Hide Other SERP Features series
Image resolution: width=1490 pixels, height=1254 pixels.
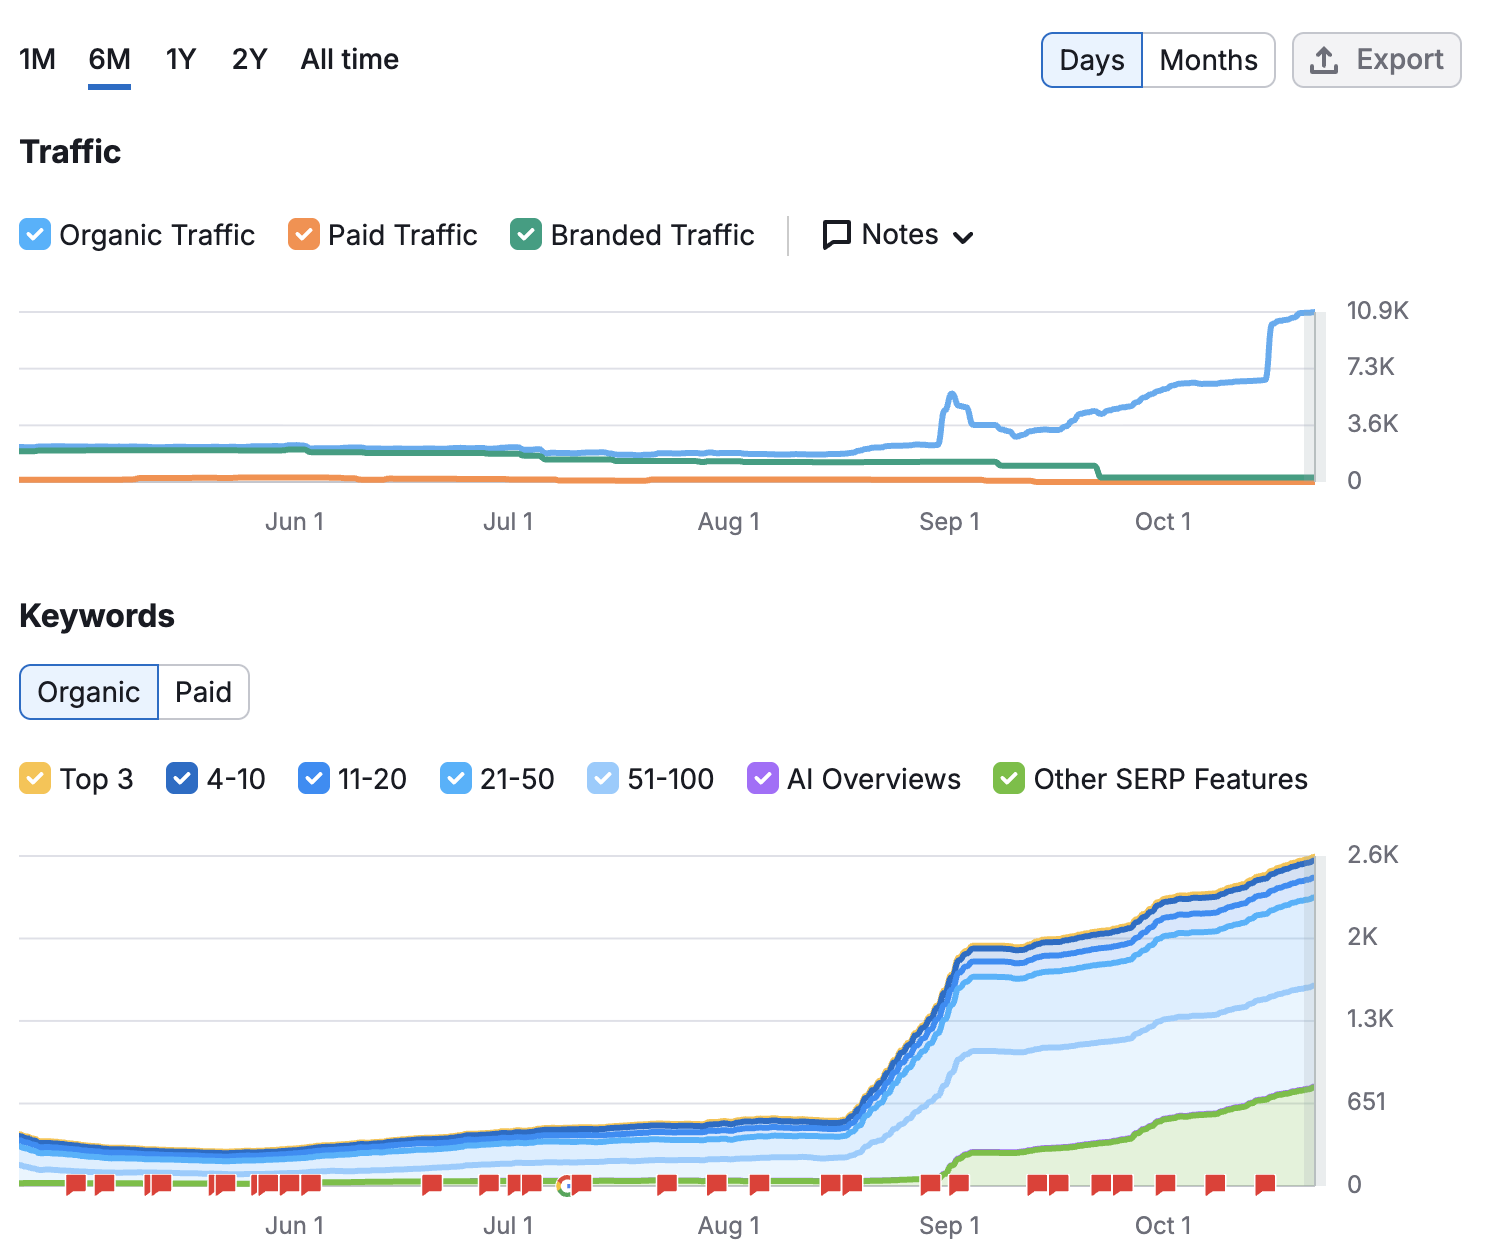point(1009,779)
